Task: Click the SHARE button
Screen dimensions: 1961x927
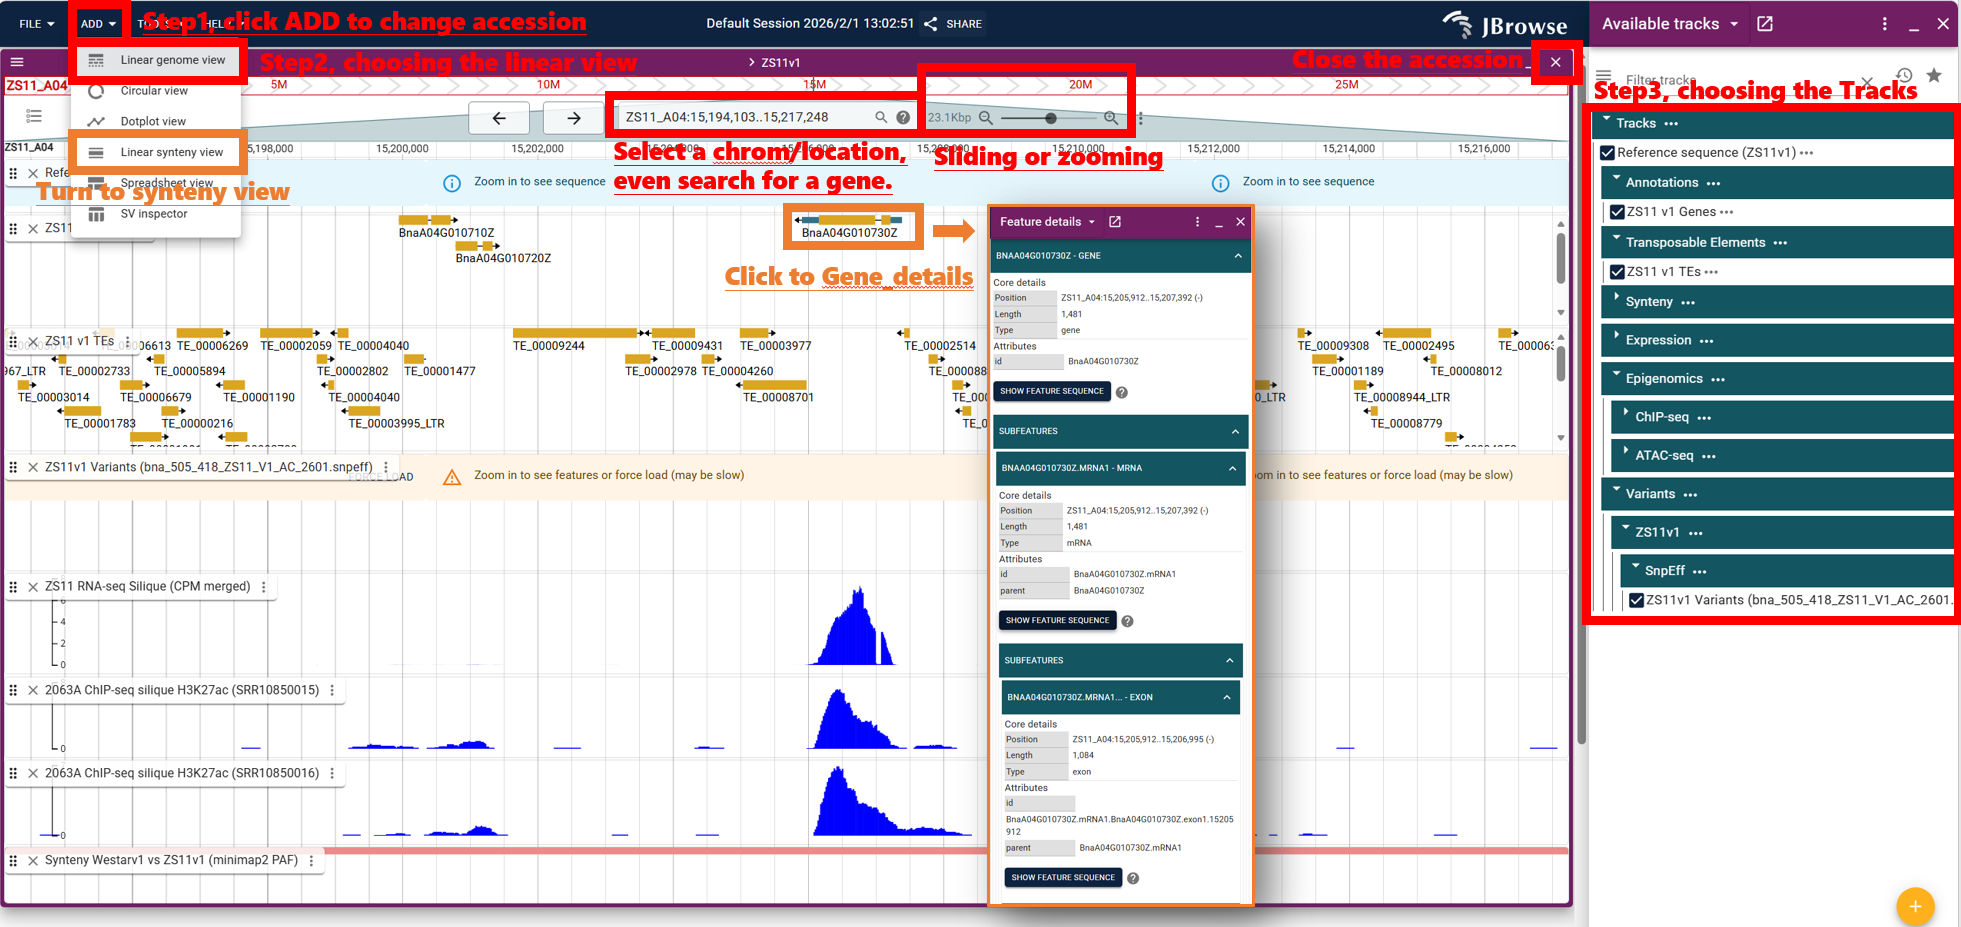Action: pyautogui.click(x=953, y=24)
